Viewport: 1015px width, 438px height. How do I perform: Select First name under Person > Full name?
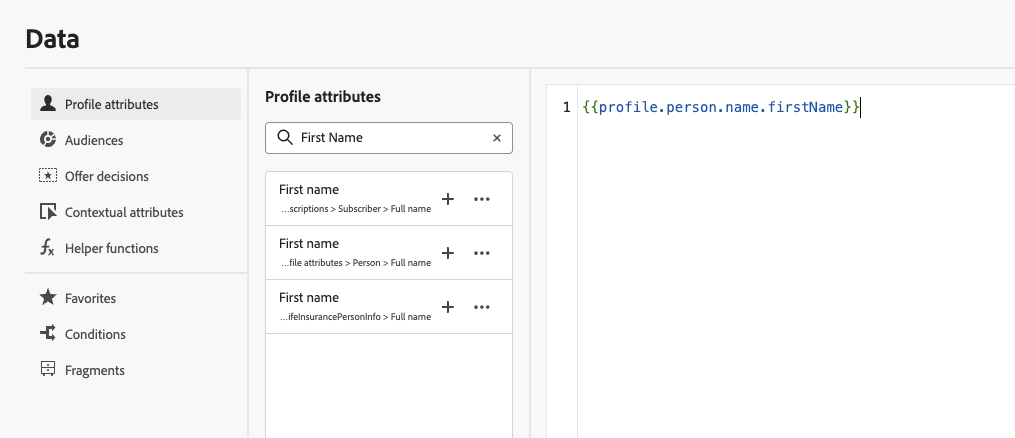point(389,253)
